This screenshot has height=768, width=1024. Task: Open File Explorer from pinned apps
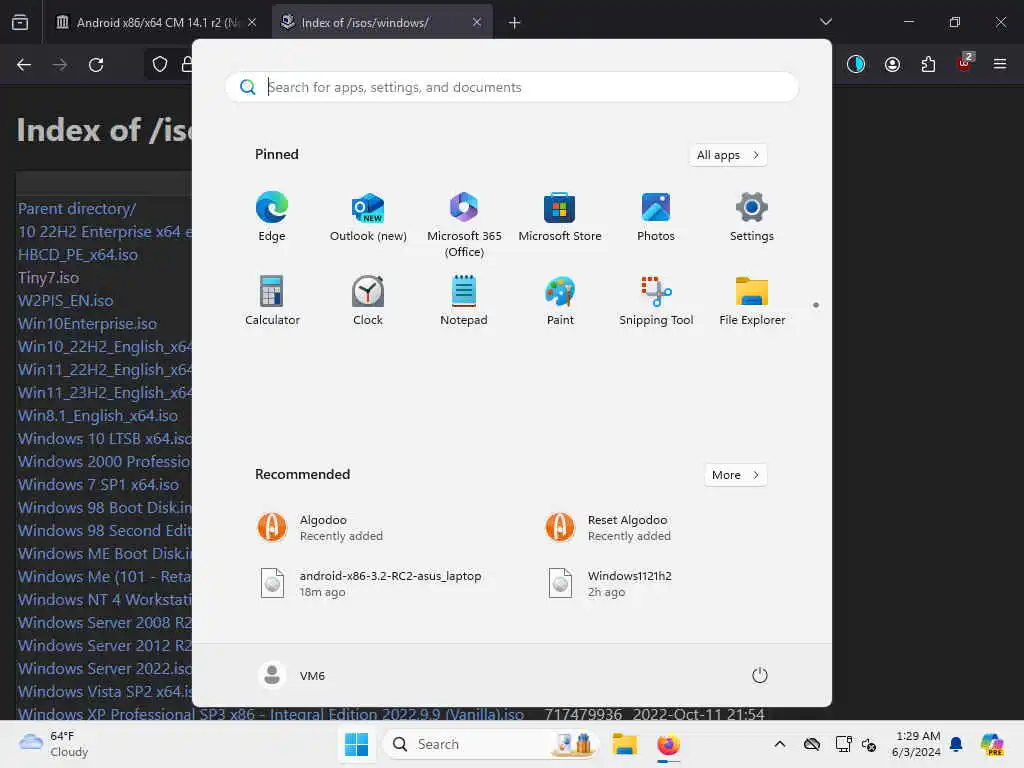tap(752, 301)
